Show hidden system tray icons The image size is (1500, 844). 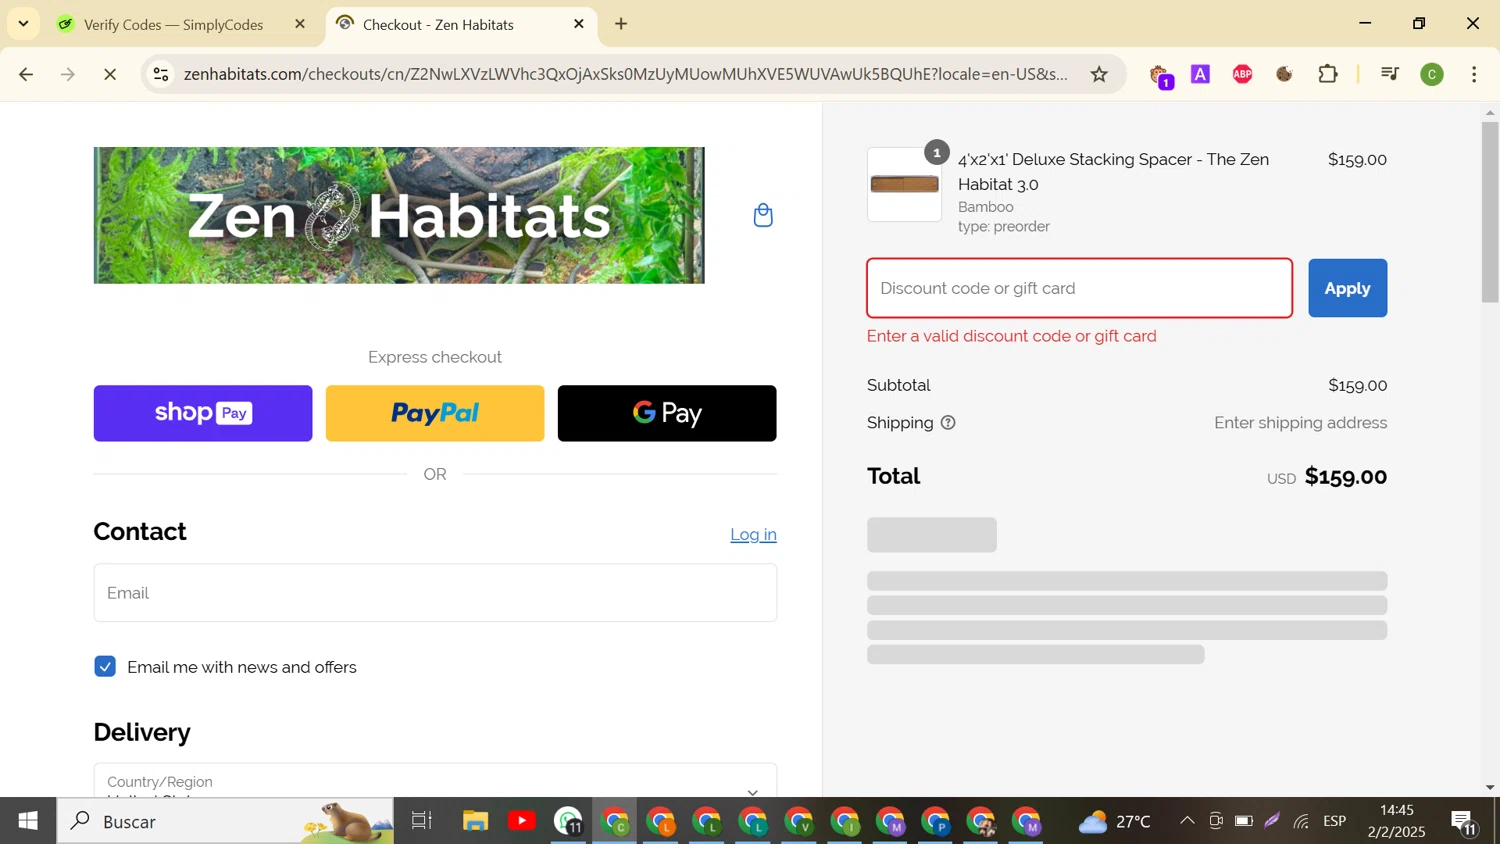point(1187,821)
